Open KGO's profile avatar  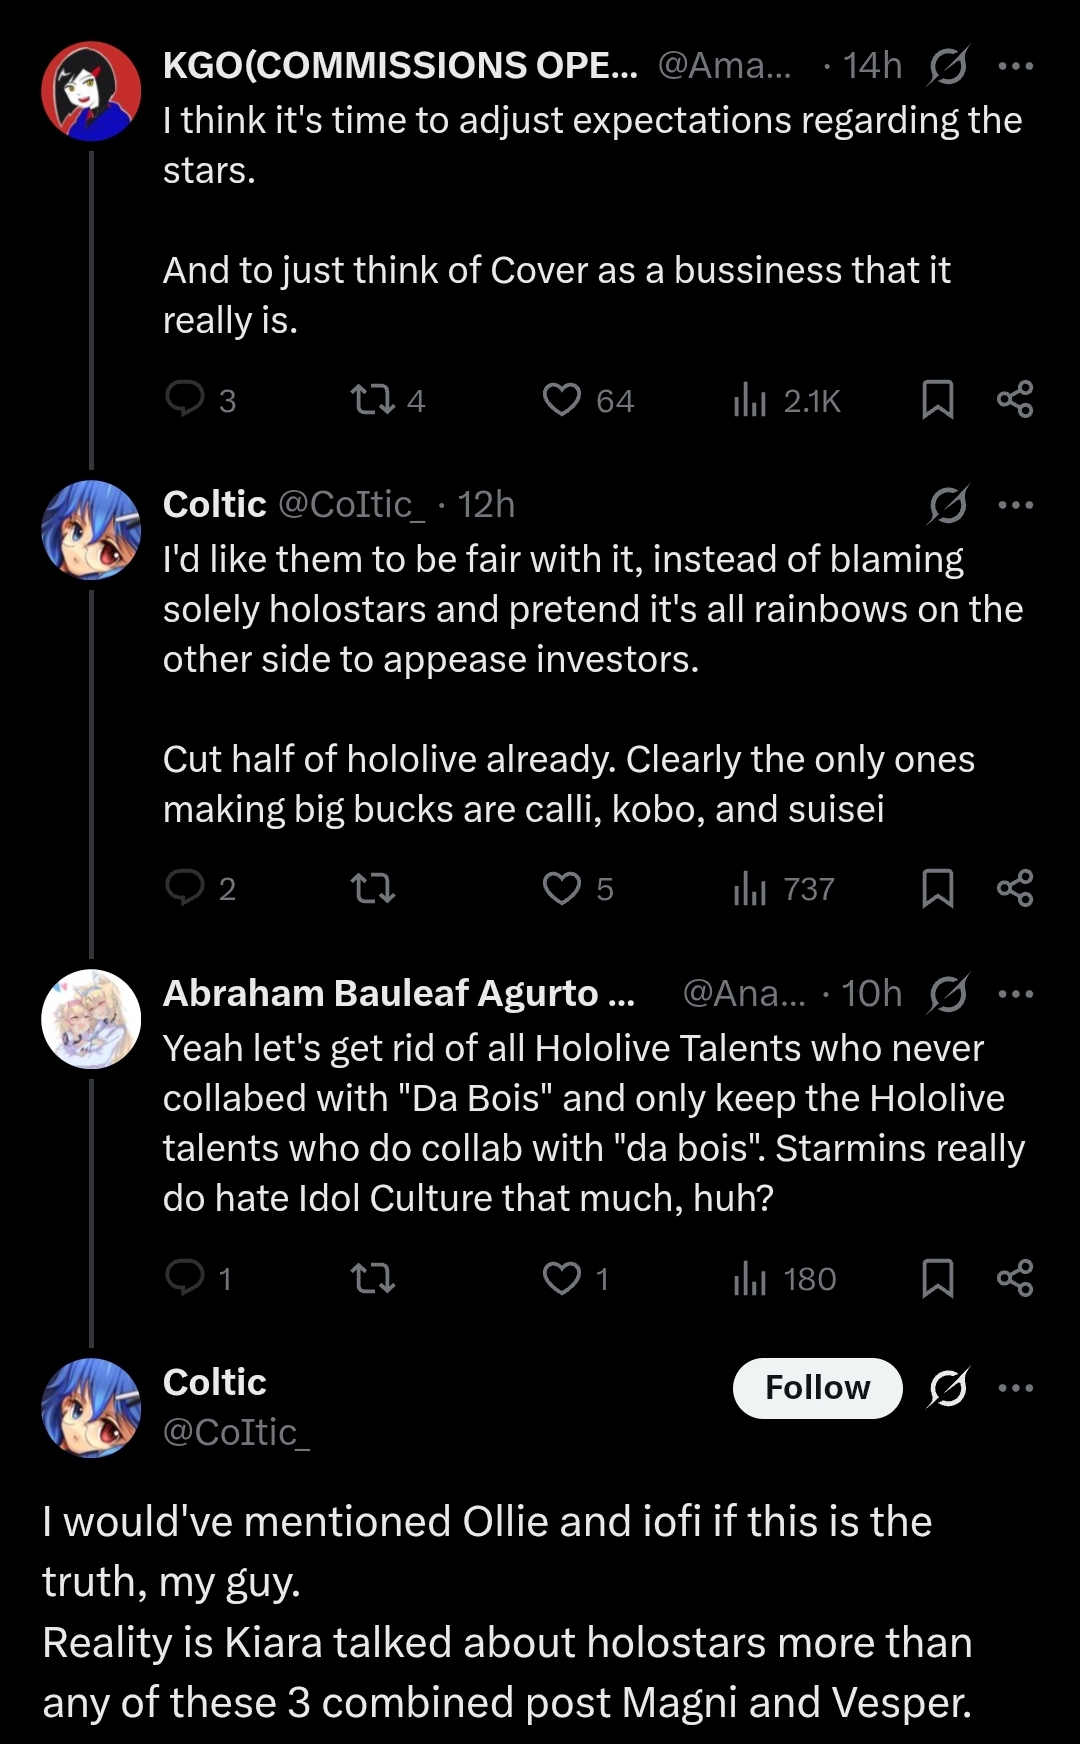click(91, 91)
